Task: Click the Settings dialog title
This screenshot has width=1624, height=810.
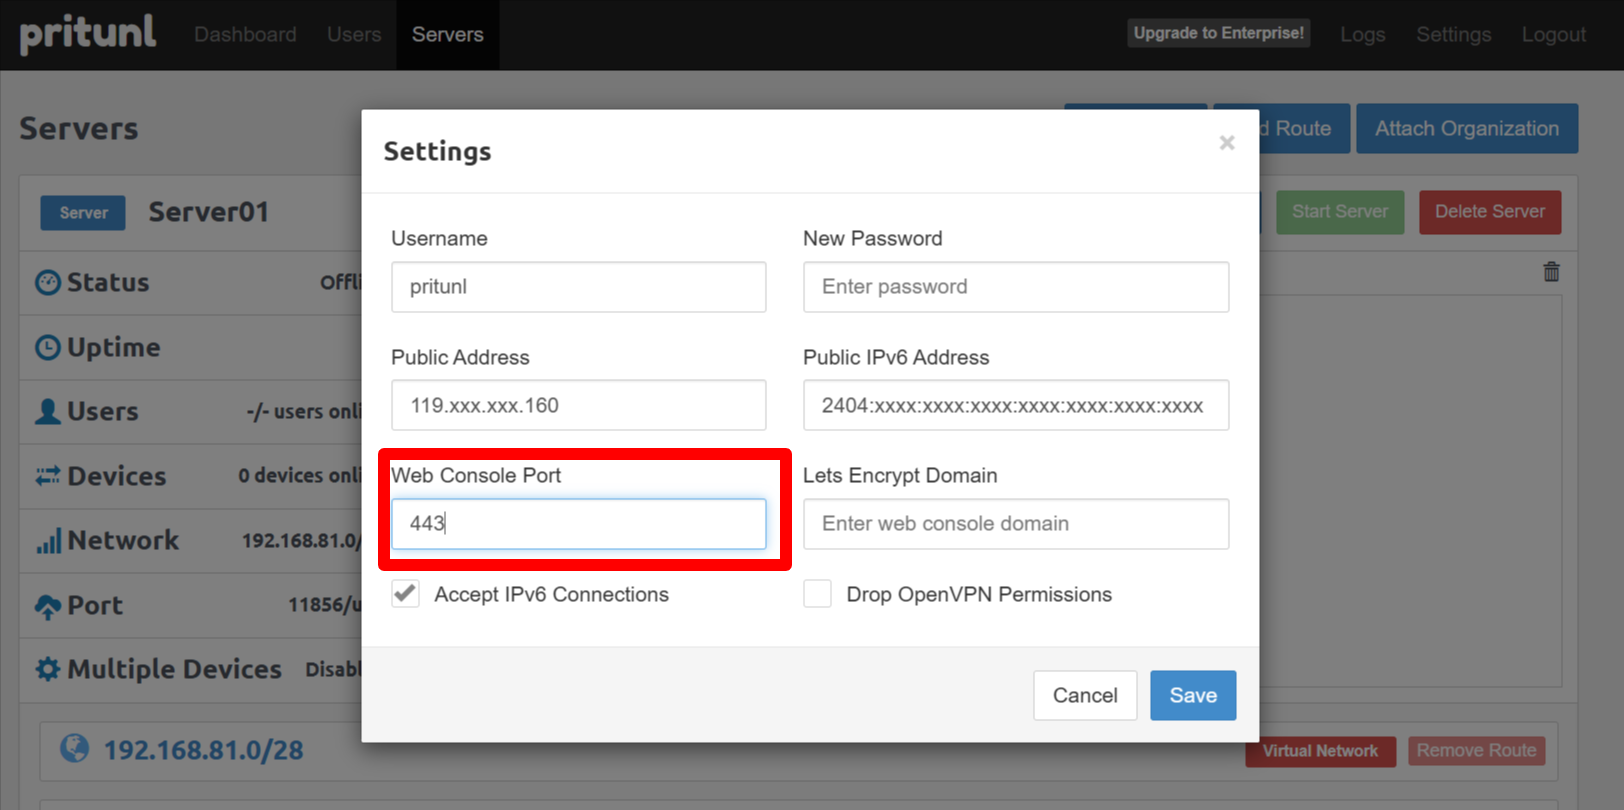Action: click(x=438, y=151)
